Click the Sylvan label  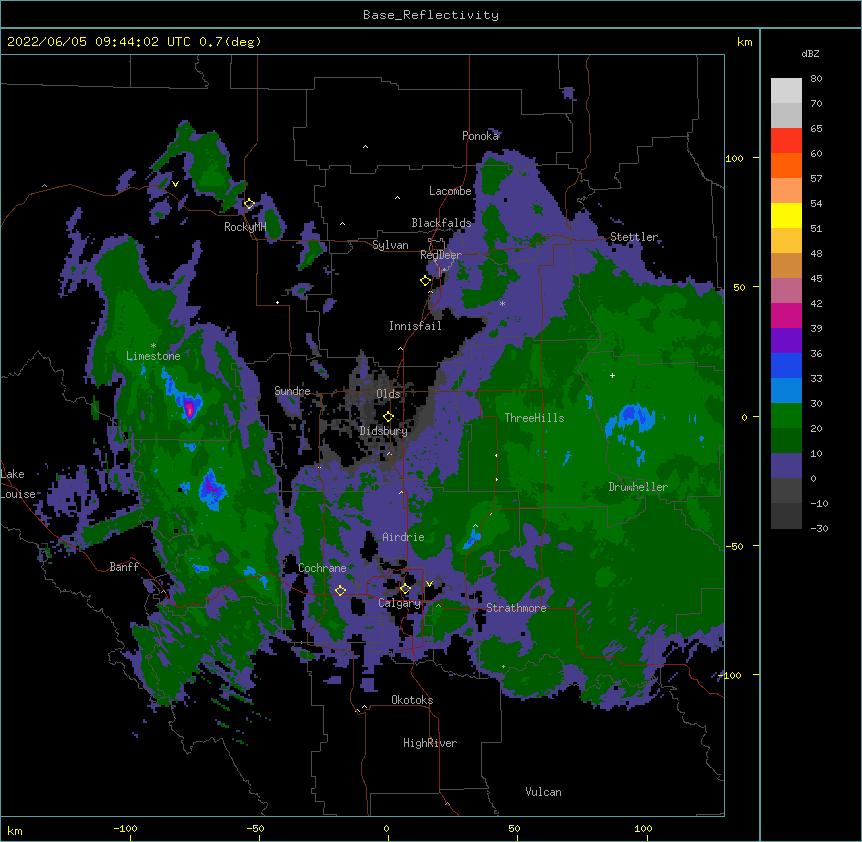pyautogui.click(x=390, y=245)
